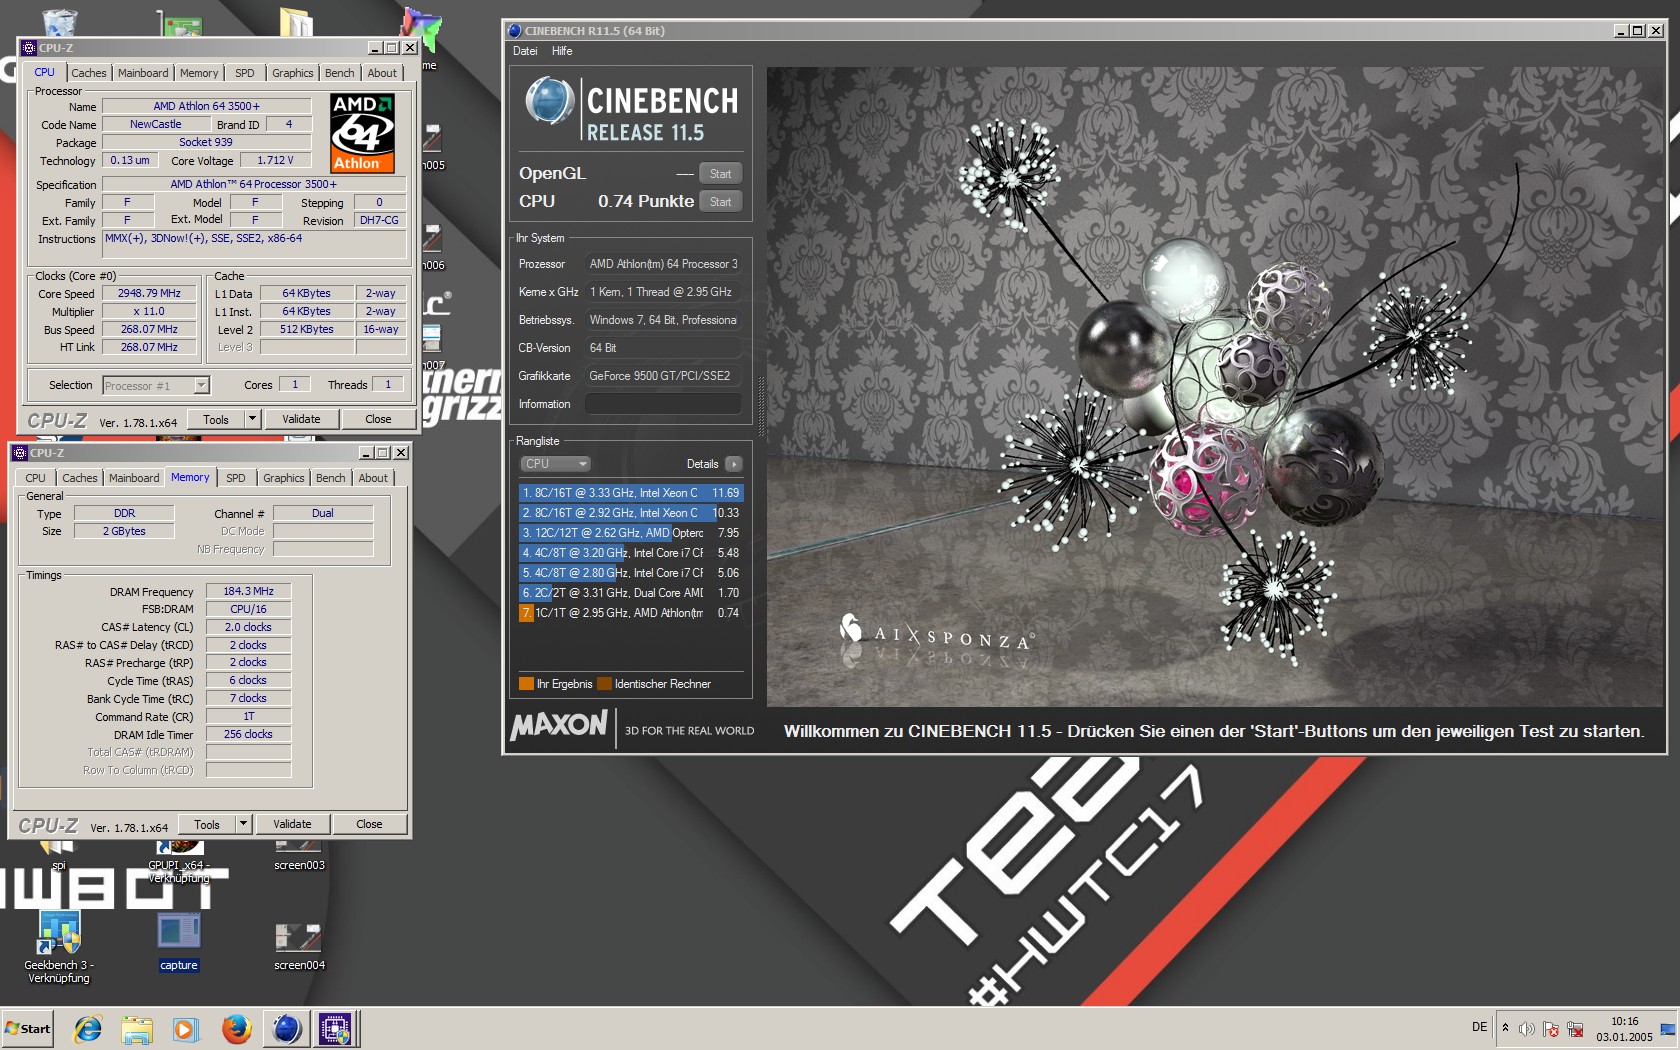This screenshot has width=1680, height=1050.
Task: Click the Information field in Cinebench
Action: pyautogui.click(x=663, y=404)
